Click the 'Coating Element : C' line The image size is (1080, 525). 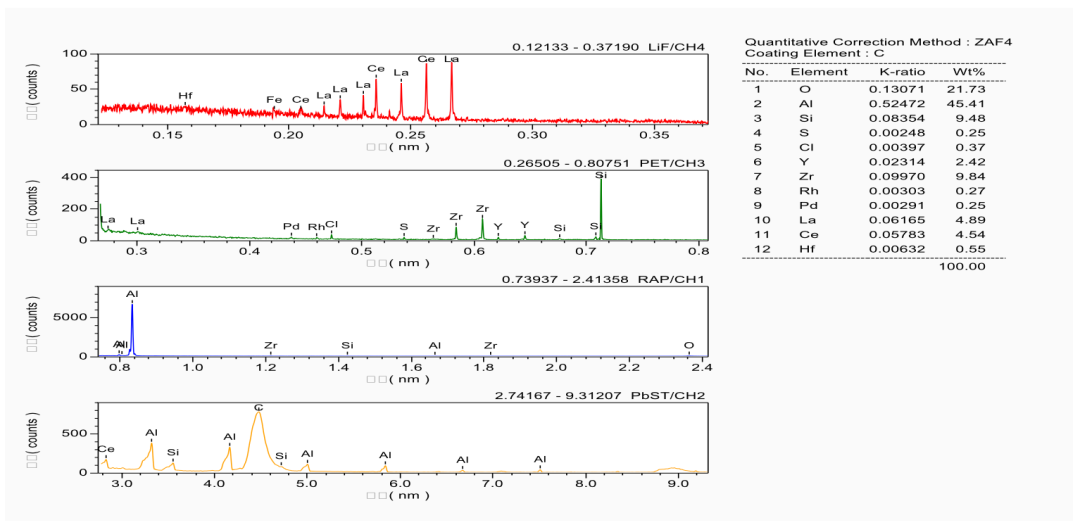(815, 53)
